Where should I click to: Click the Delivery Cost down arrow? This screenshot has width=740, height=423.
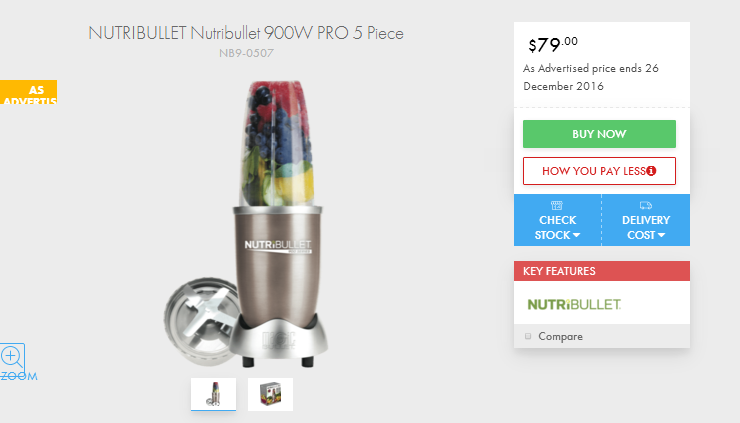661,235
